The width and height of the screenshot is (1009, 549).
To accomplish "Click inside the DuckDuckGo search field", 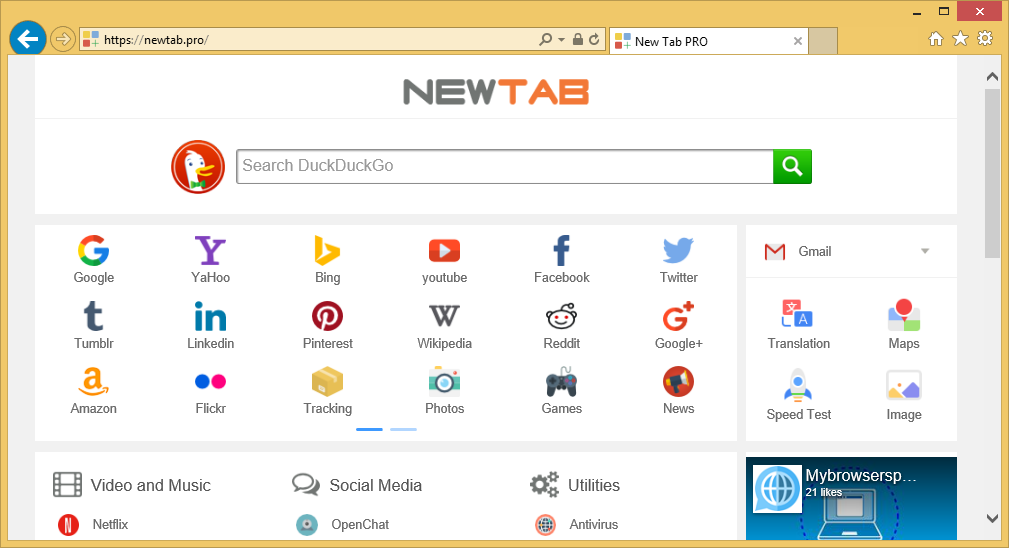I will [504, 166].
